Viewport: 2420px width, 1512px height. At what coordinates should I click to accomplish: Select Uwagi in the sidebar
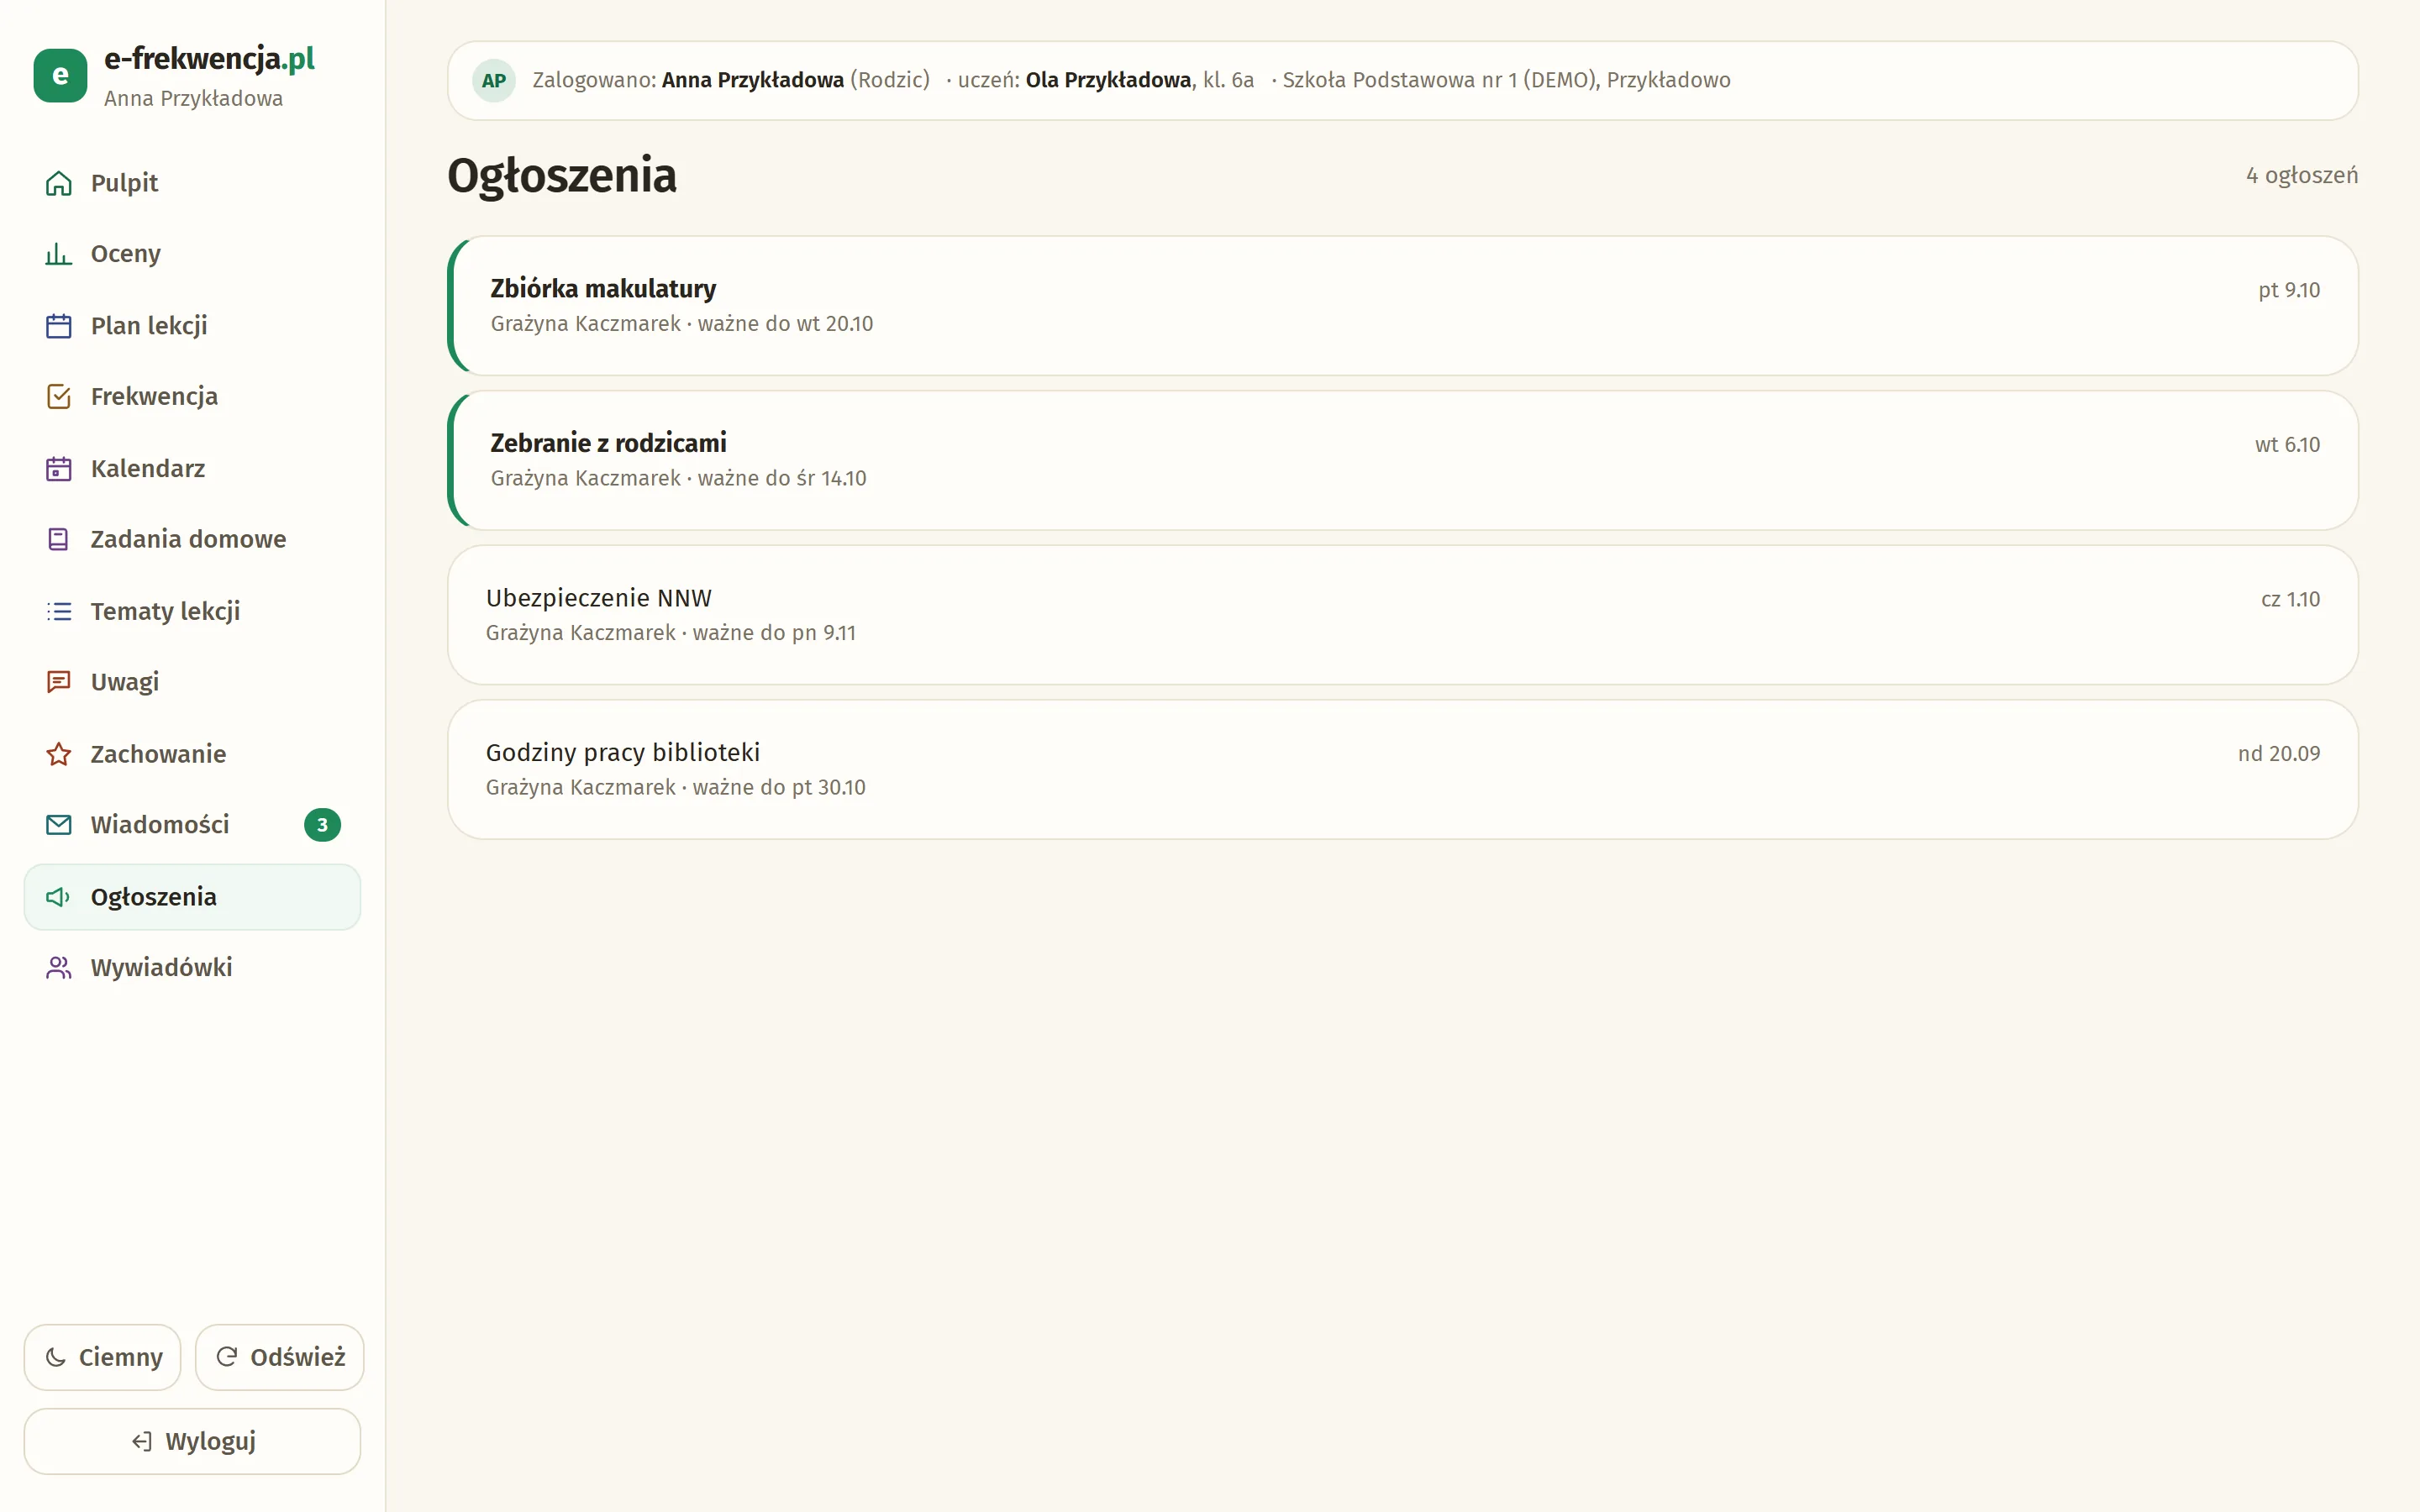coord(192,682)
